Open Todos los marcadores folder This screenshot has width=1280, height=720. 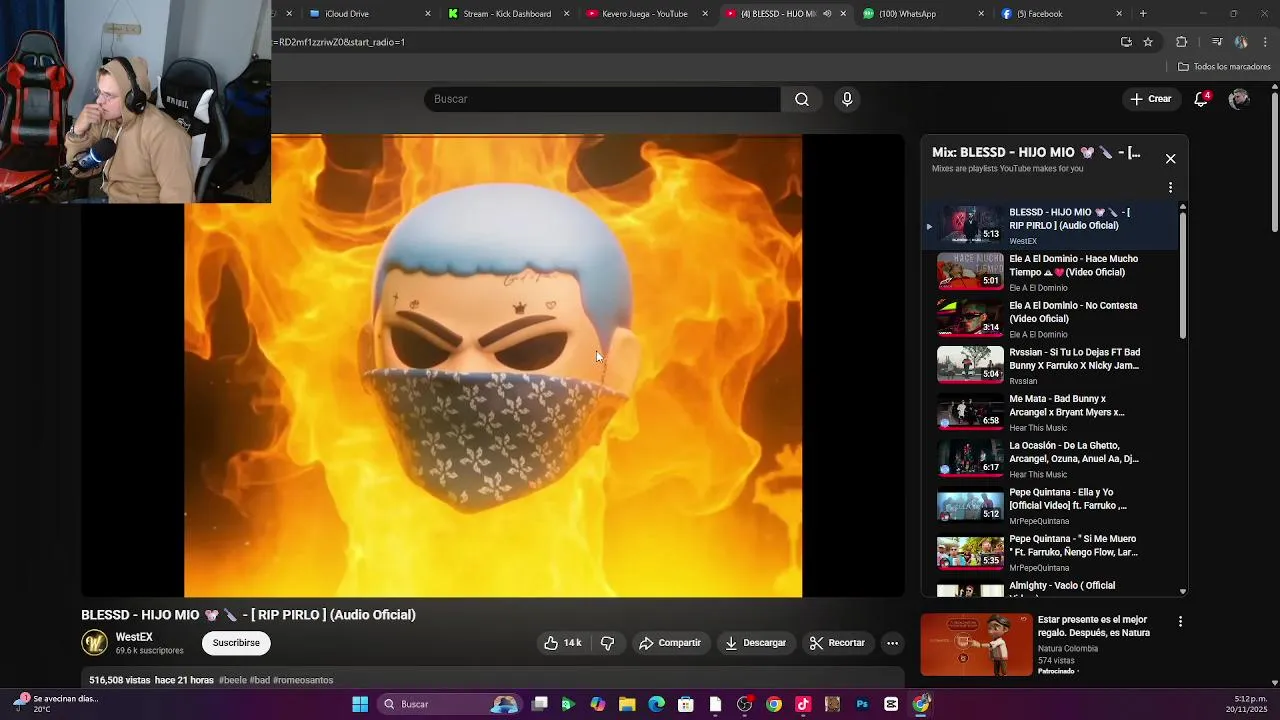tap(1224, 67)
